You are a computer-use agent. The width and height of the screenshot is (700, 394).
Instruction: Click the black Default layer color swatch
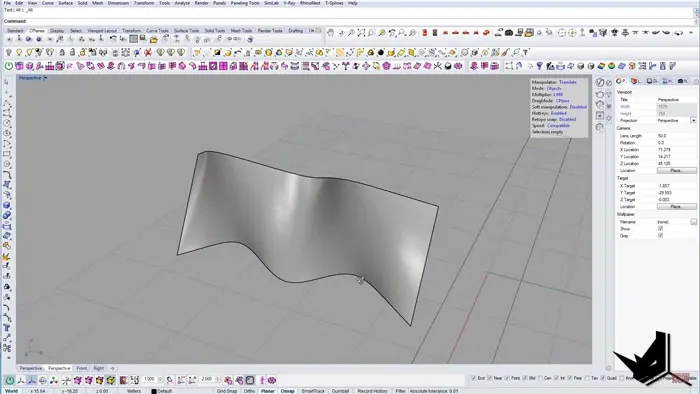click(x=154, y=391)
